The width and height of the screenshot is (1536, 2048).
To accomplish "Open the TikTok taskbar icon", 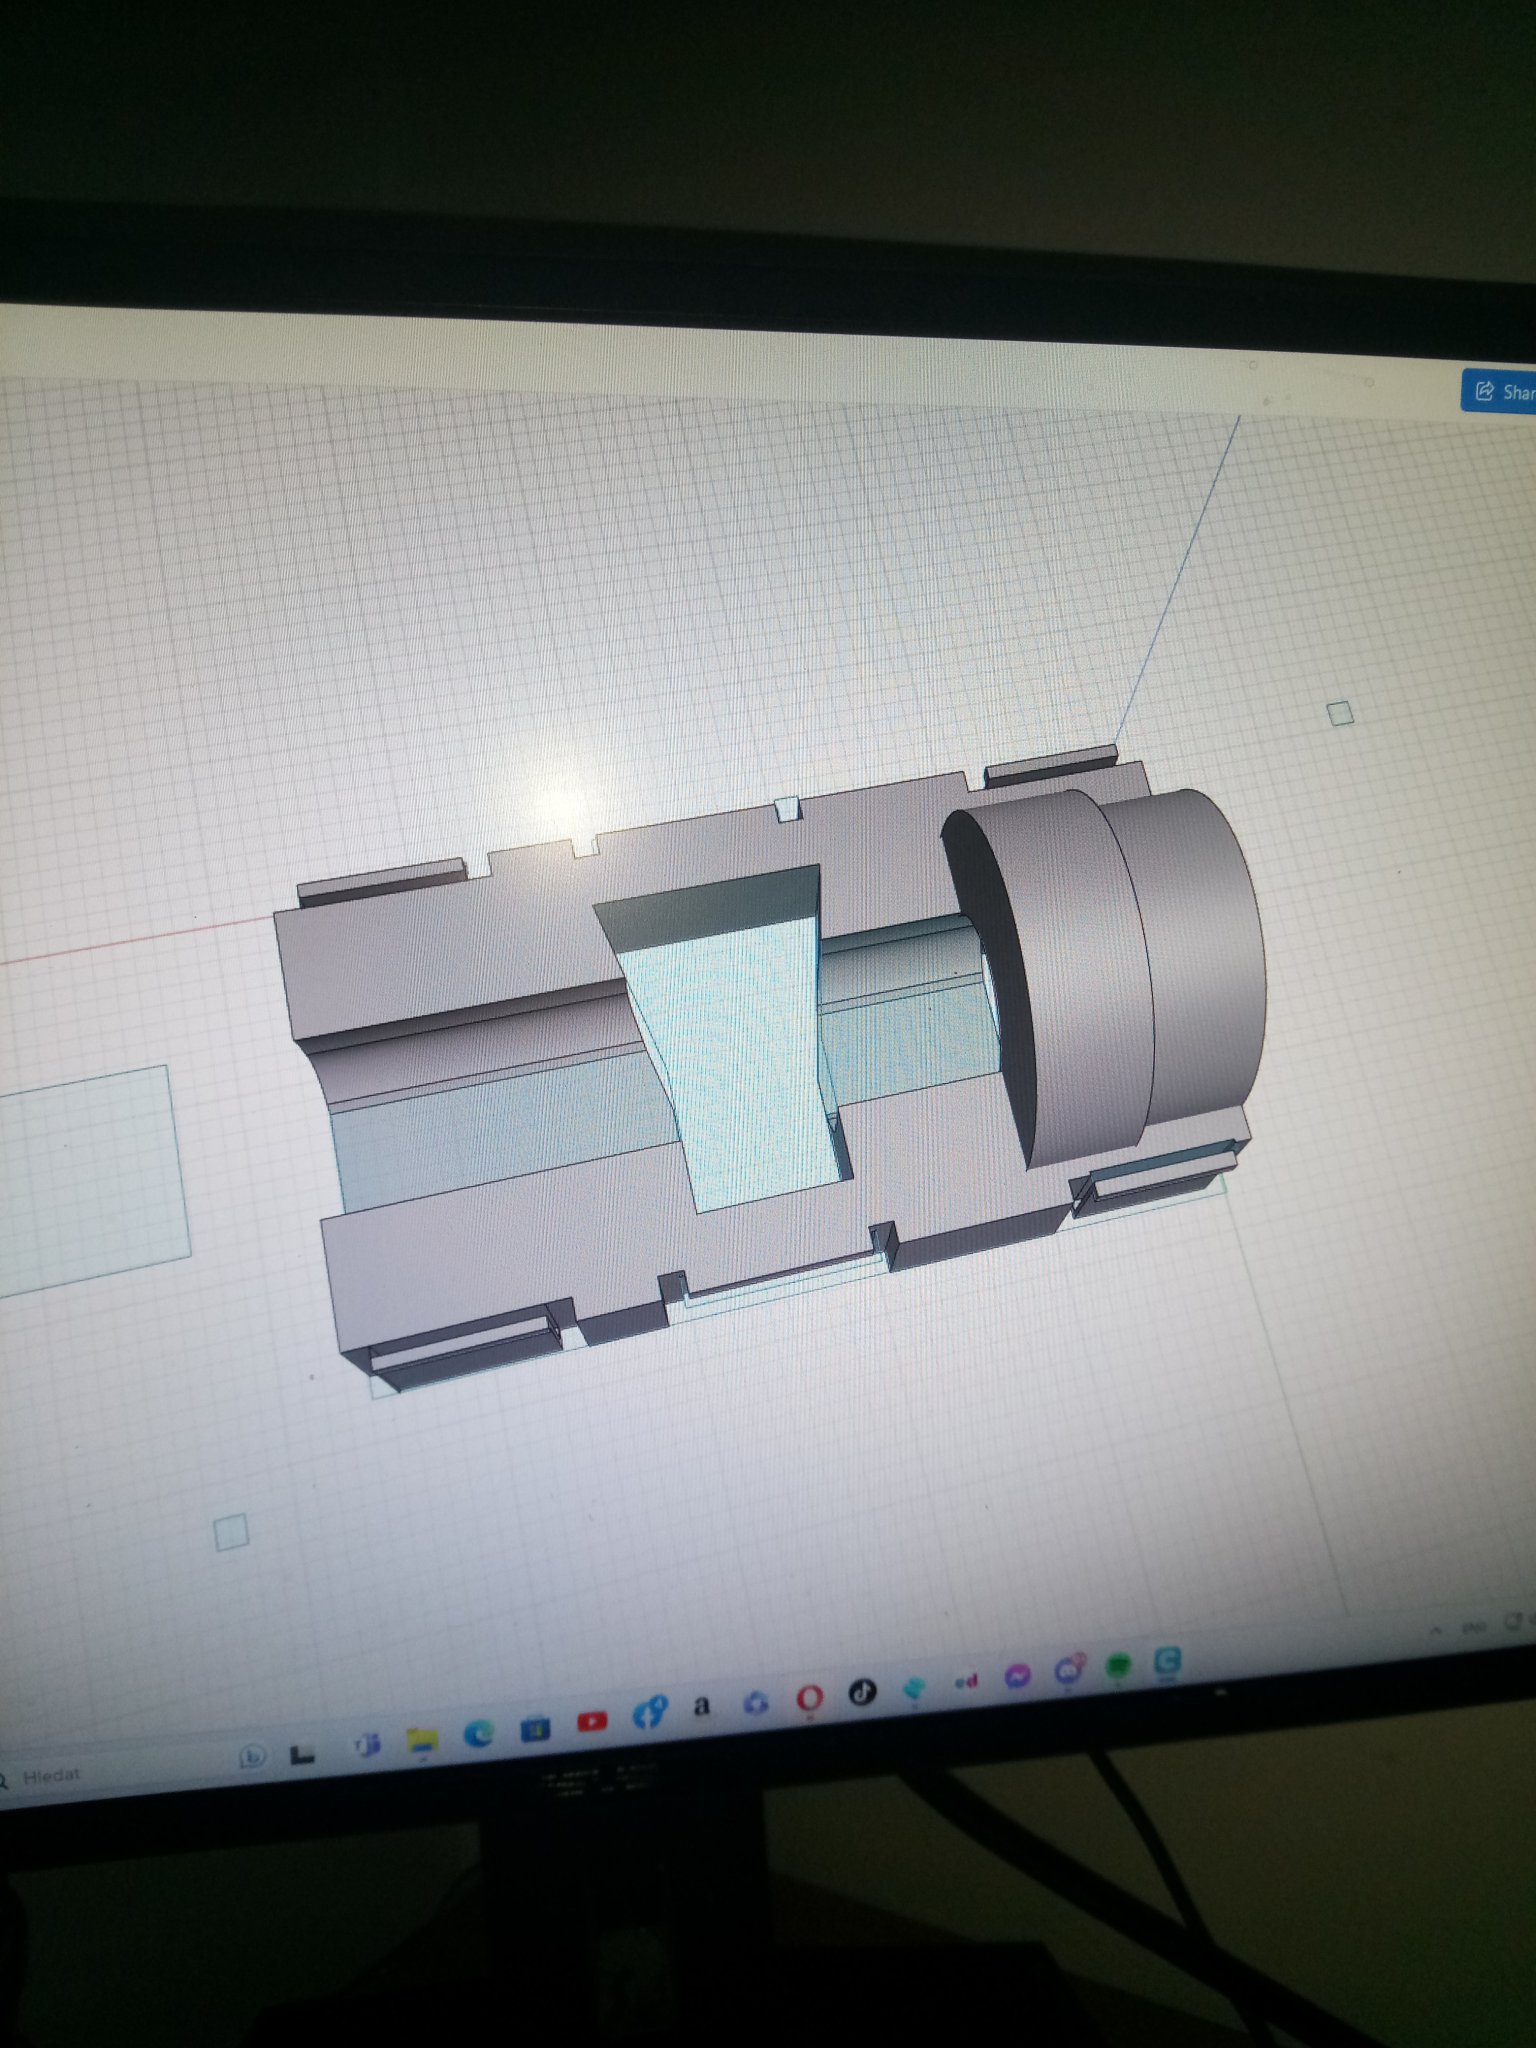I will click(862, 1692).
